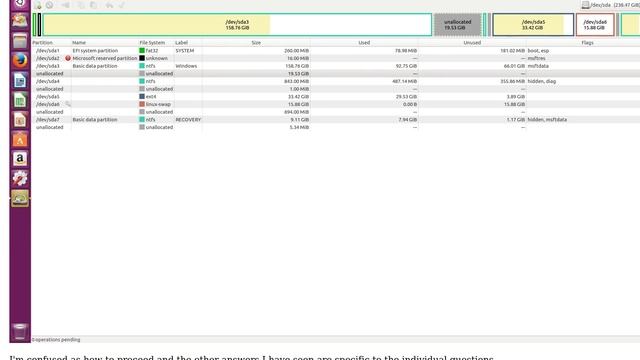The image size is (640, 360).
Task: Select the unallocated 19.53 GiB block in disk map
Action: click(x=458, y=24)
